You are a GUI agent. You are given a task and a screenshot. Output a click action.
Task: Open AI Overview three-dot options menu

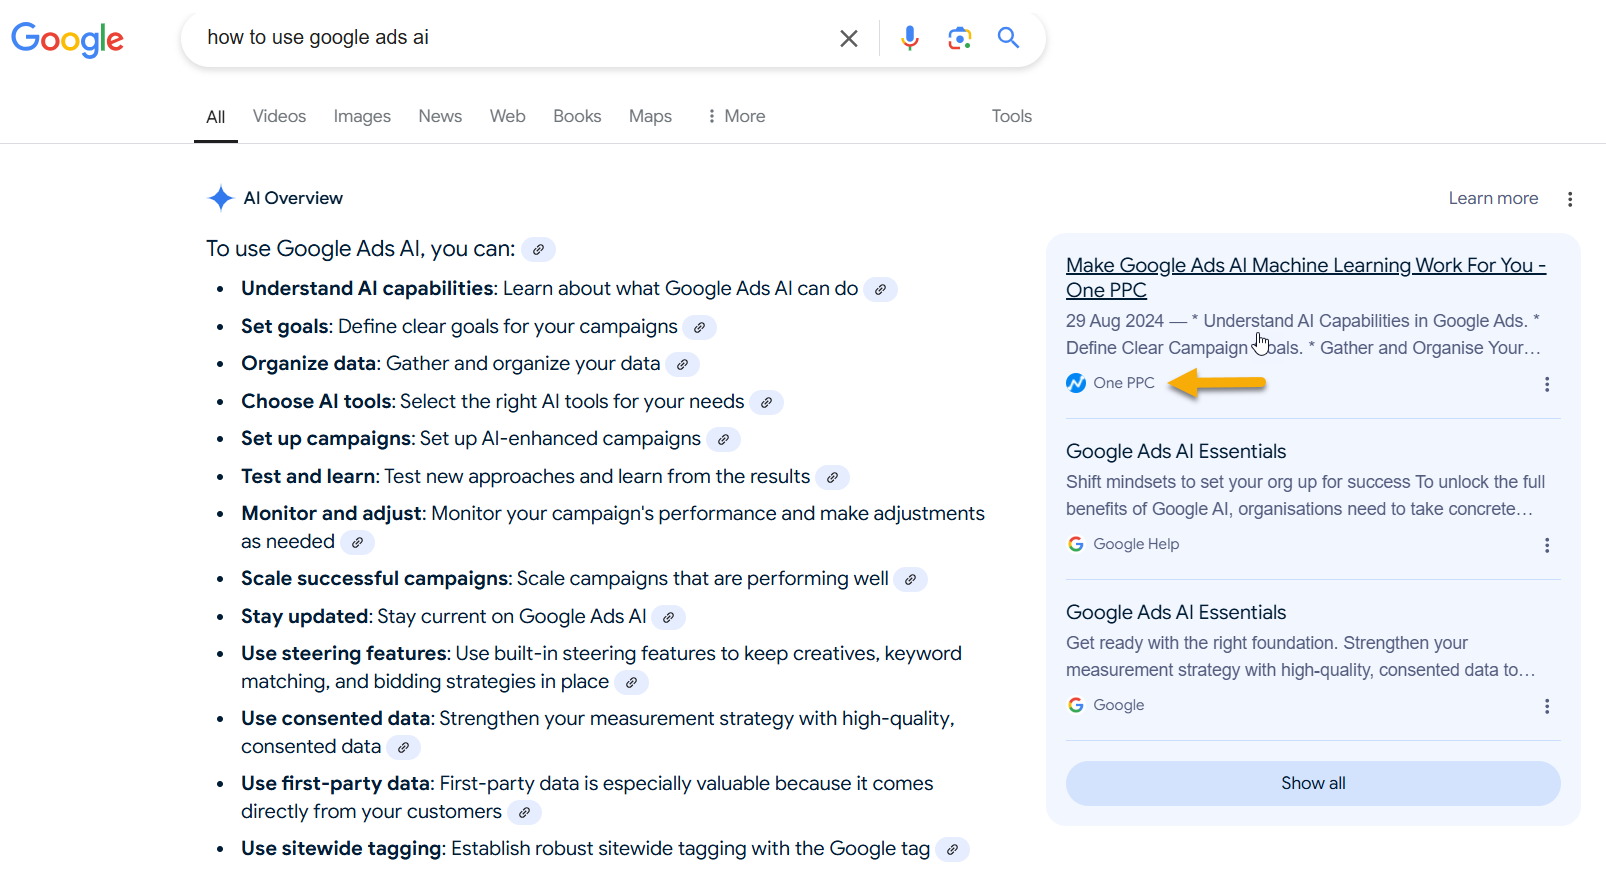point(1570,199)
